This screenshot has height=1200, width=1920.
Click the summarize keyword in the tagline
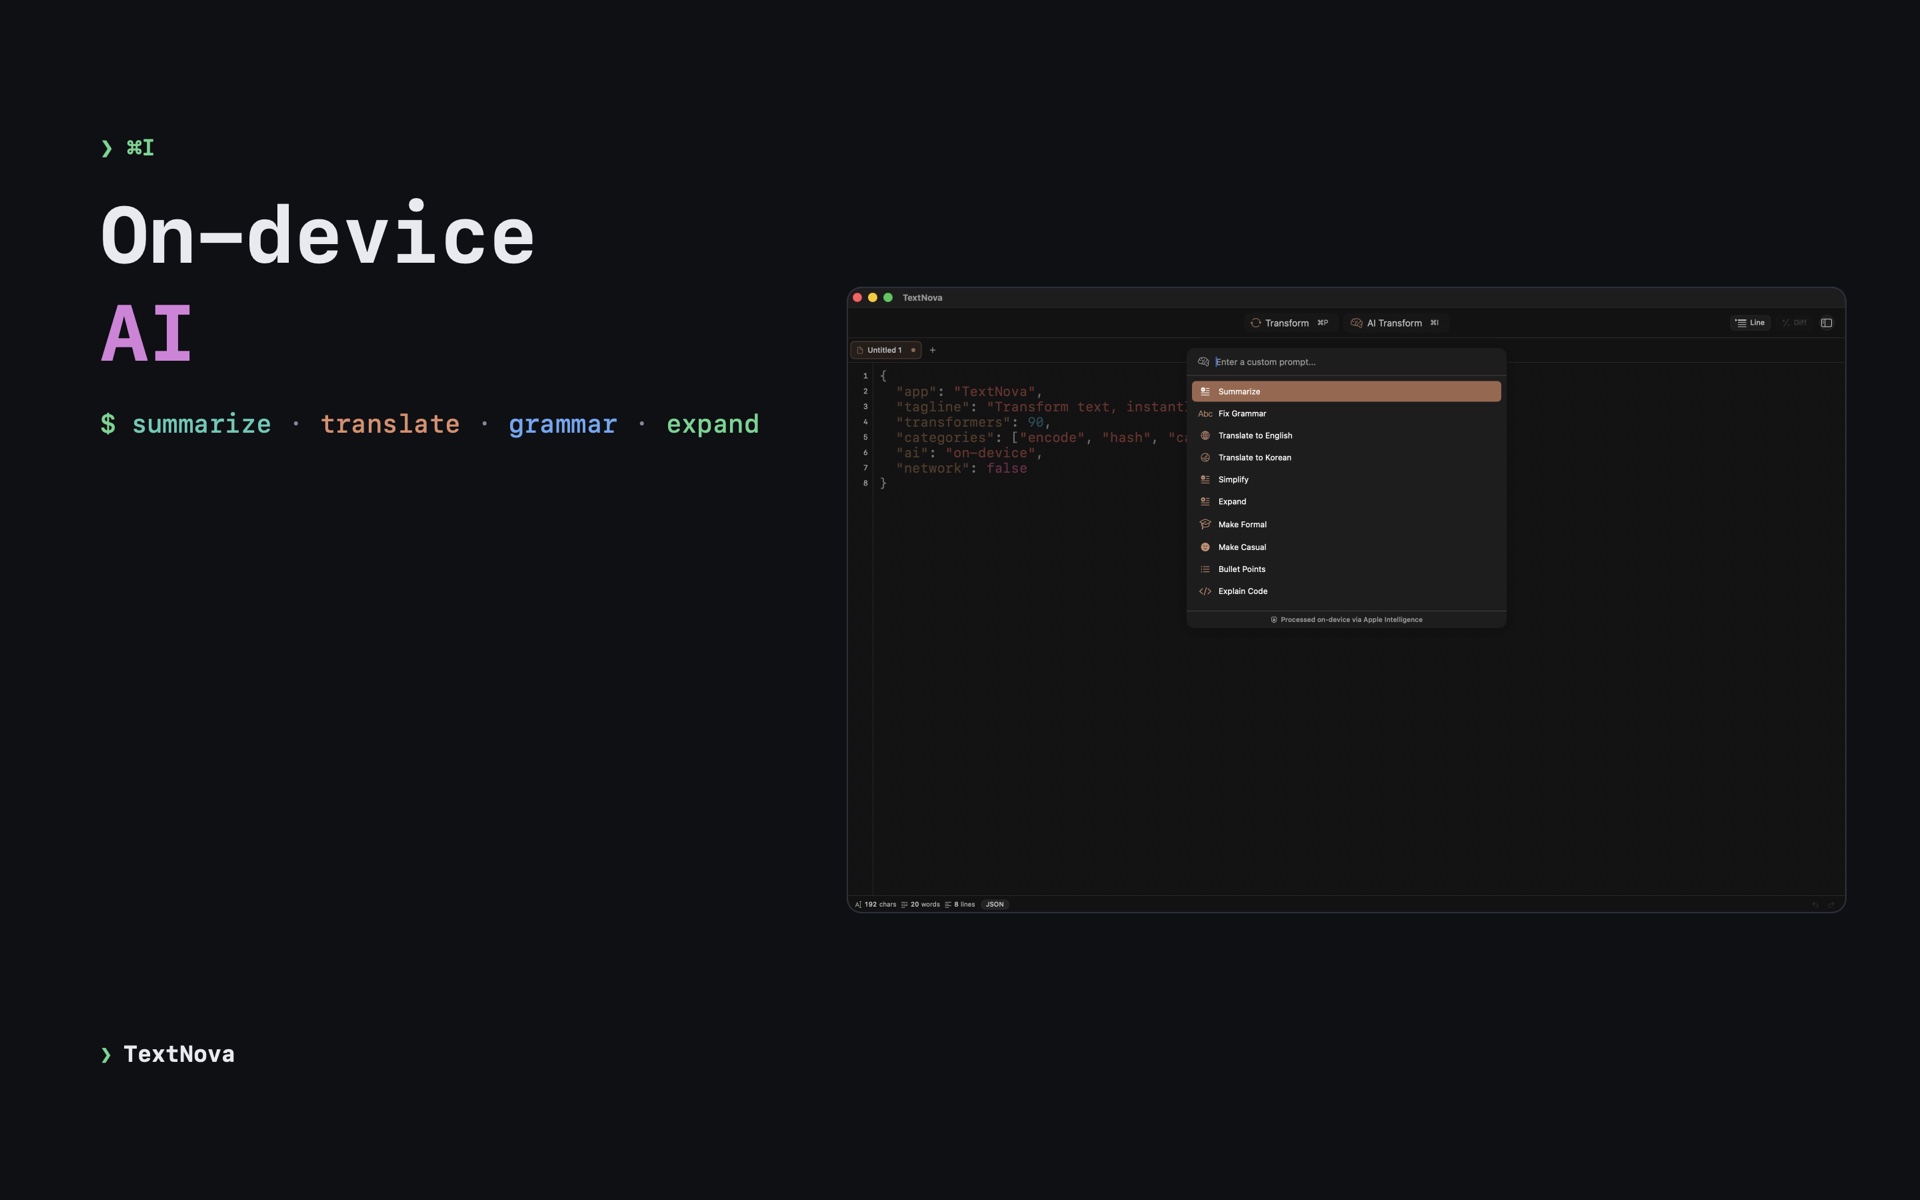201,424
